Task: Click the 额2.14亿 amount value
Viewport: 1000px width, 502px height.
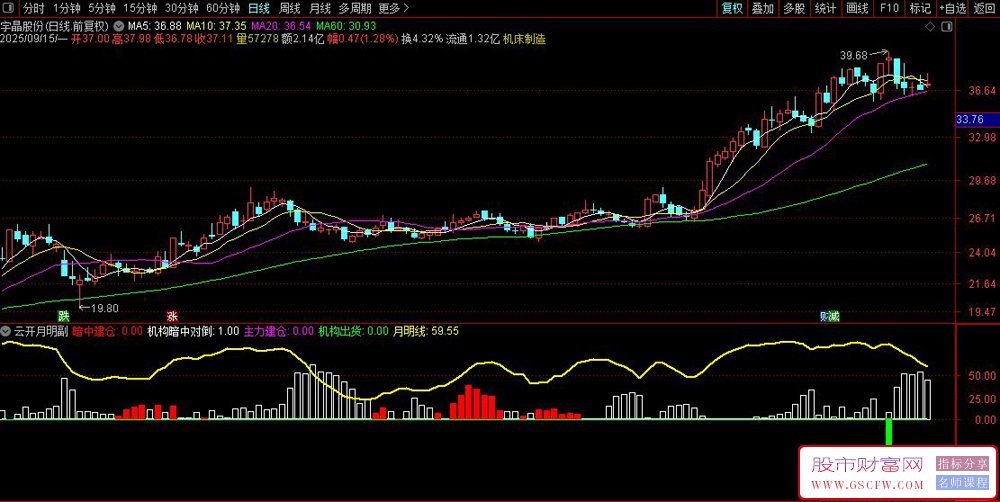Action: (x=303, y=39)
